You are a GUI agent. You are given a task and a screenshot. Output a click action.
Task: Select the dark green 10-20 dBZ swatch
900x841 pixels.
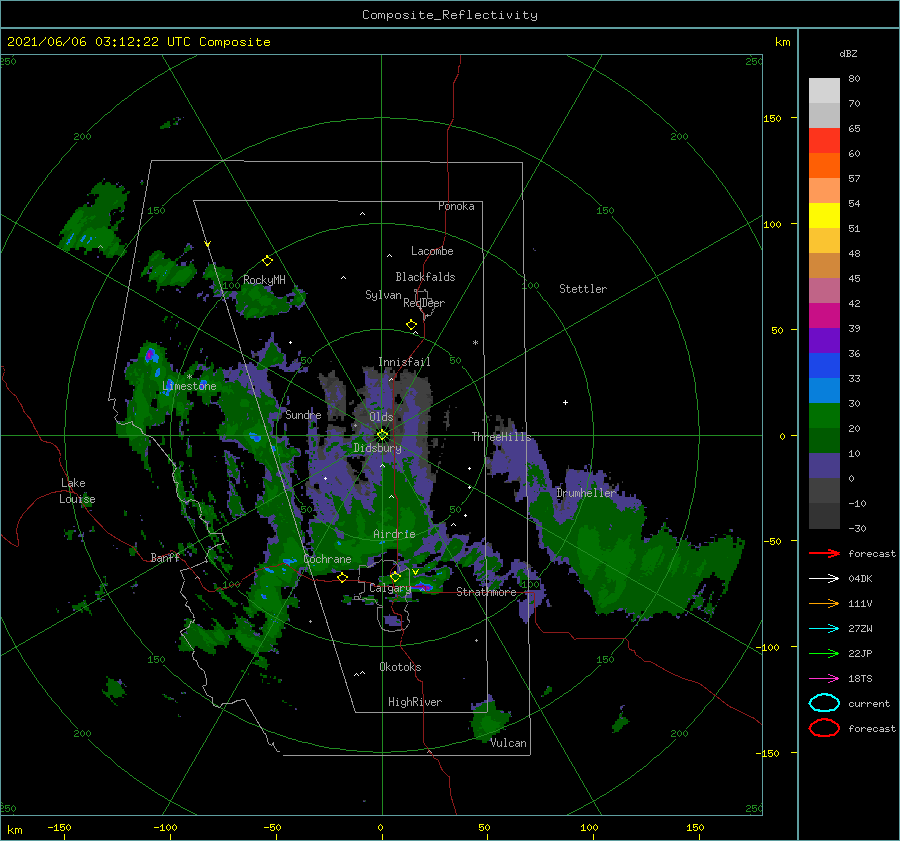(x=824, y=440)
